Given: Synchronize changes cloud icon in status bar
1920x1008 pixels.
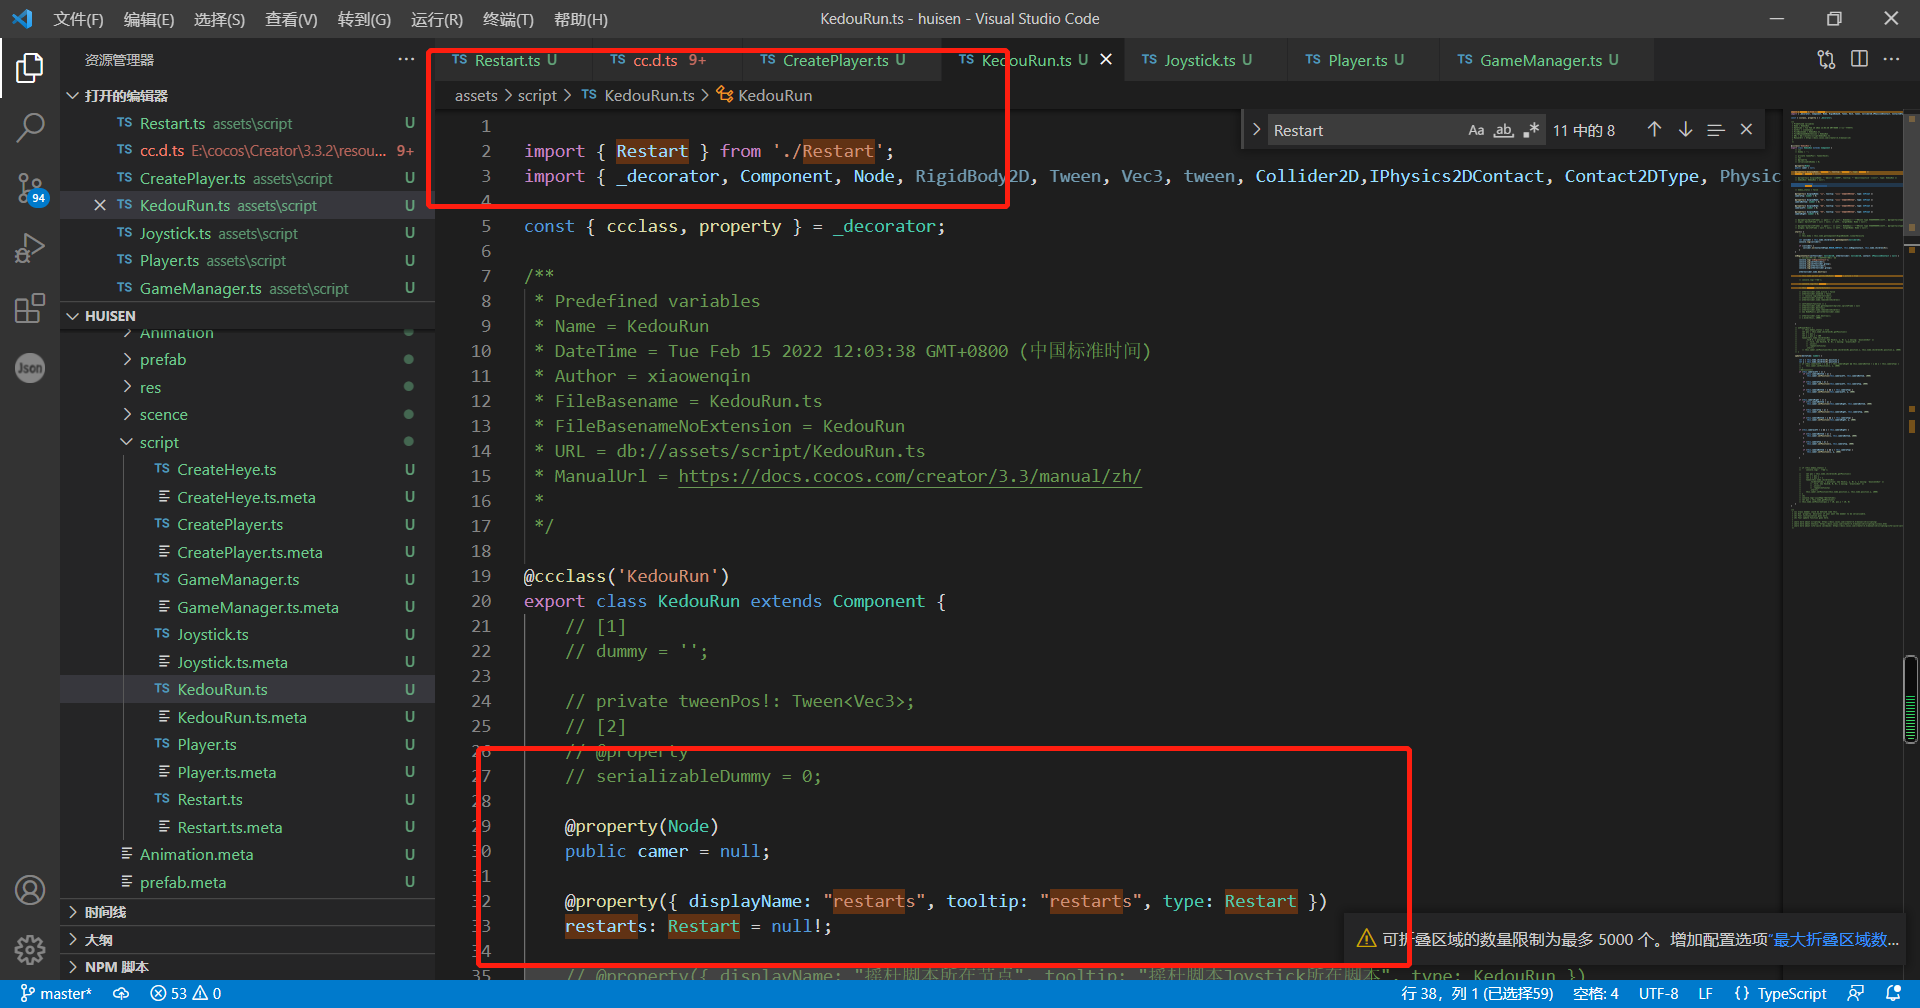Looking at the screenshot, I should tap(121, 994).
